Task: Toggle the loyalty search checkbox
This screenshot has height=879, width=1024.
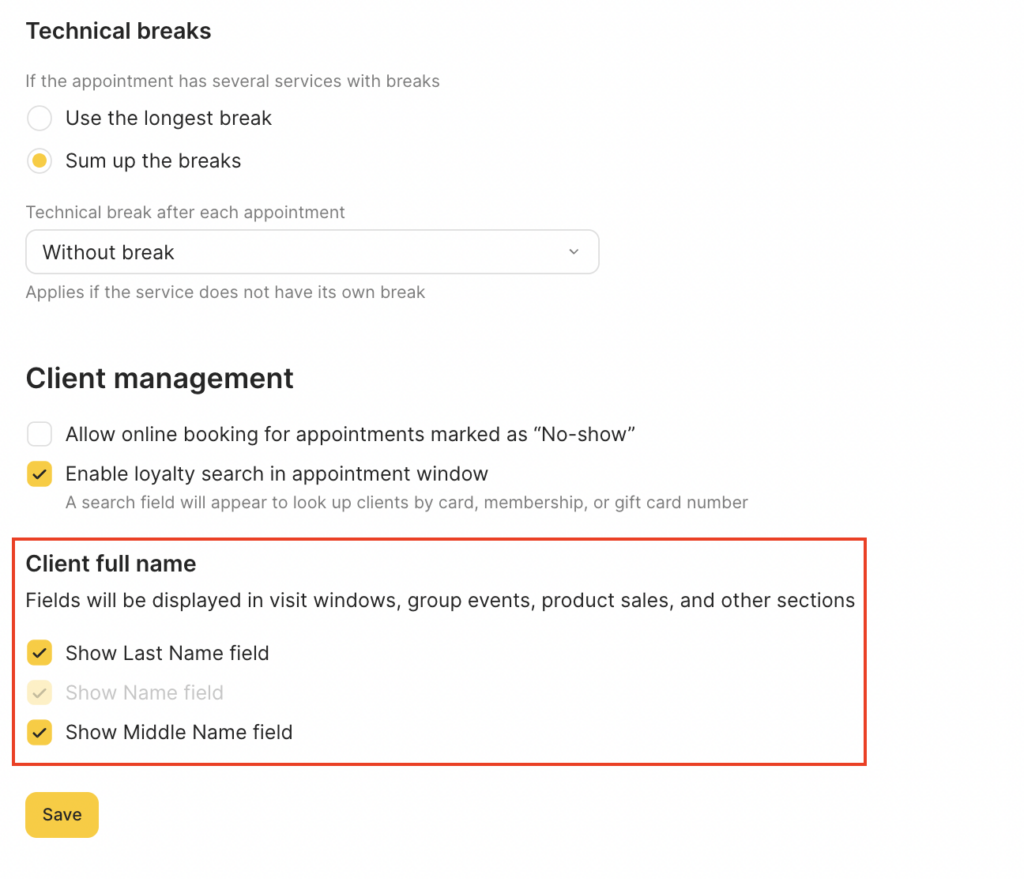Action: [39, 474]
